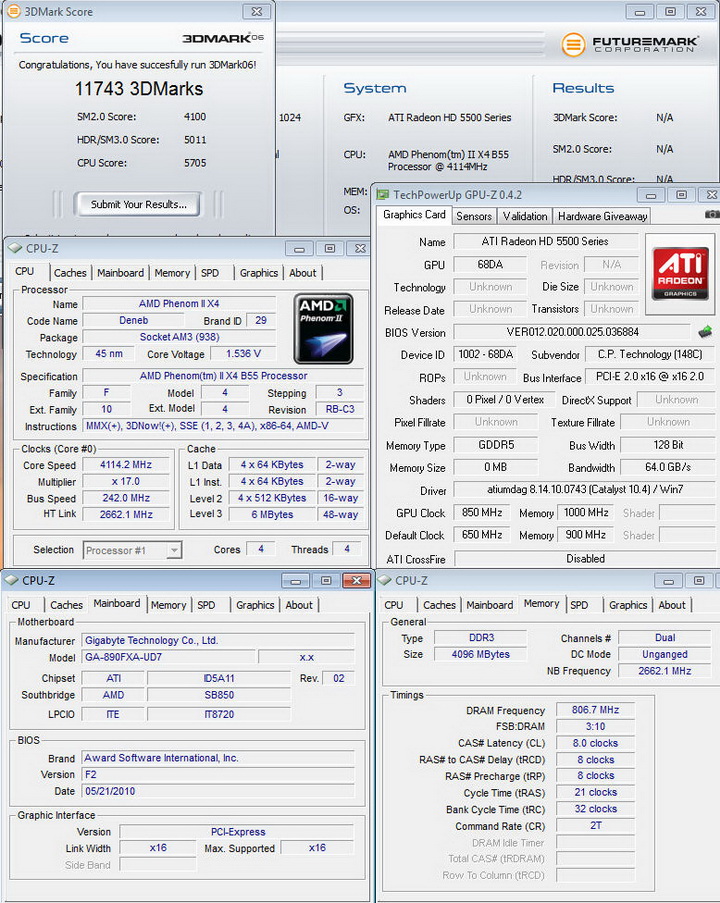The image size is (720, 903).
Task: Close the 3DMark Score window
Action: click(257, 11)
